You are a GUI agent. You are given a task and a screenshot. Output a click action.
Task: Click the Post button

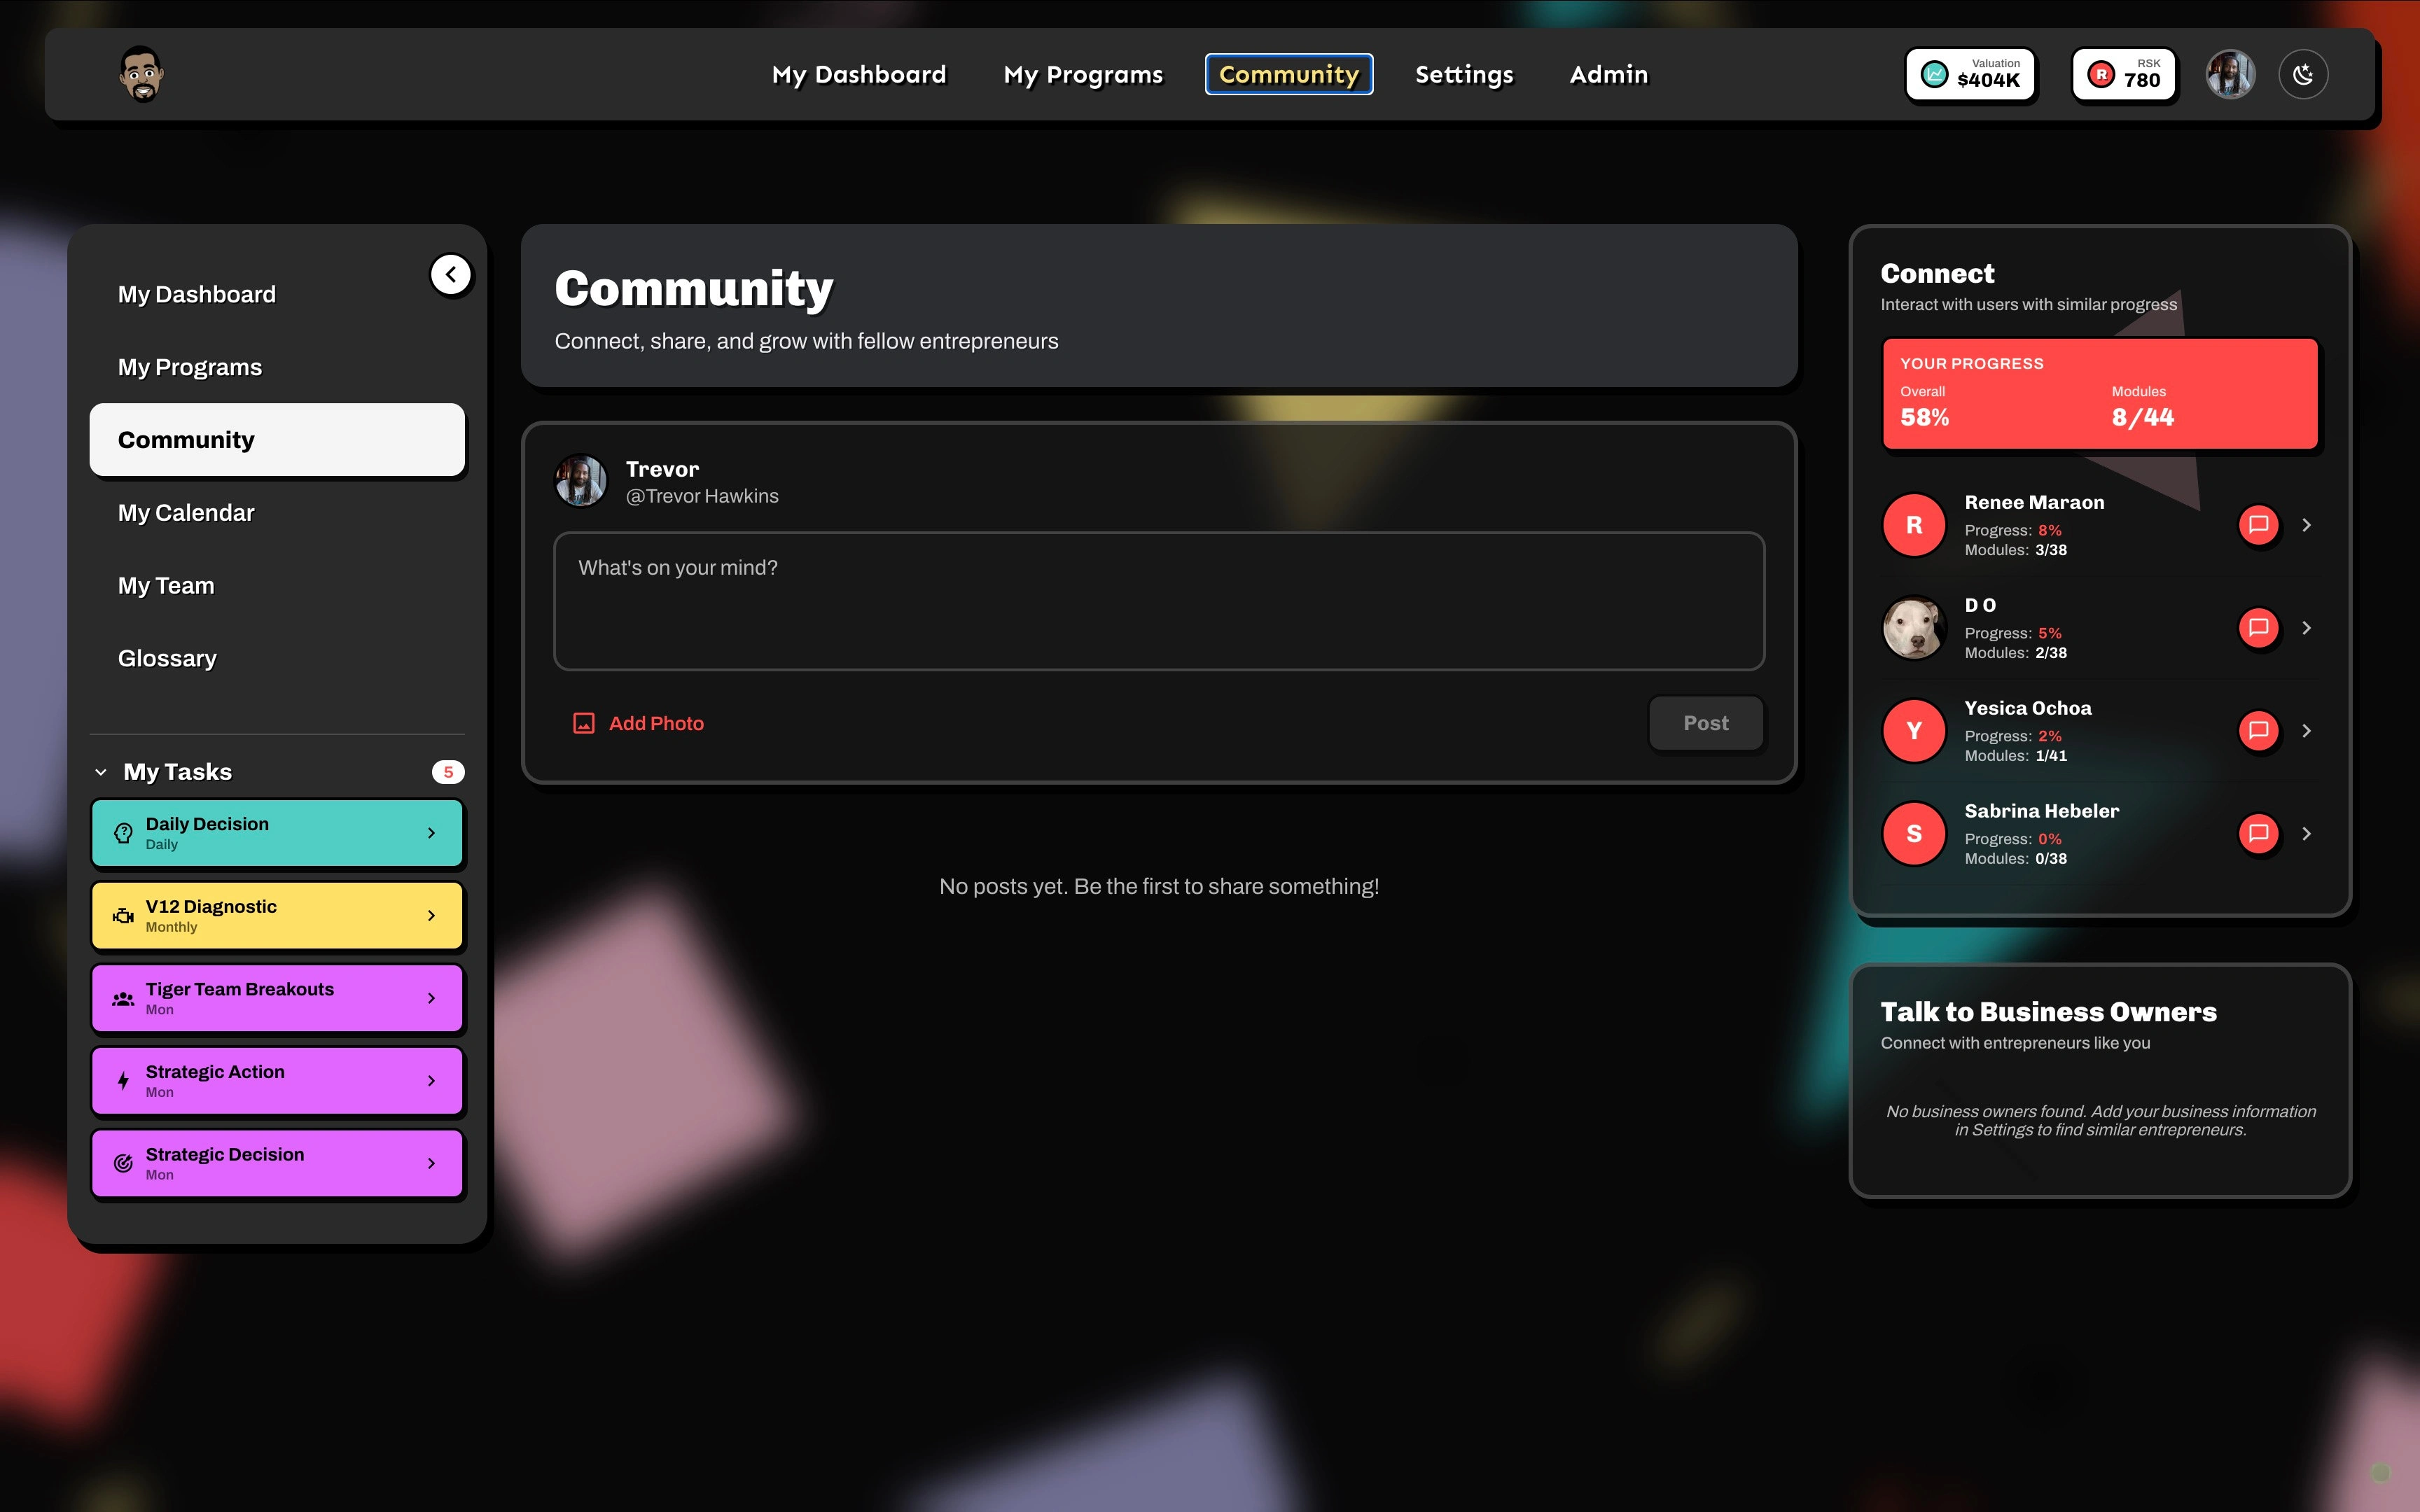[1705, 723]
